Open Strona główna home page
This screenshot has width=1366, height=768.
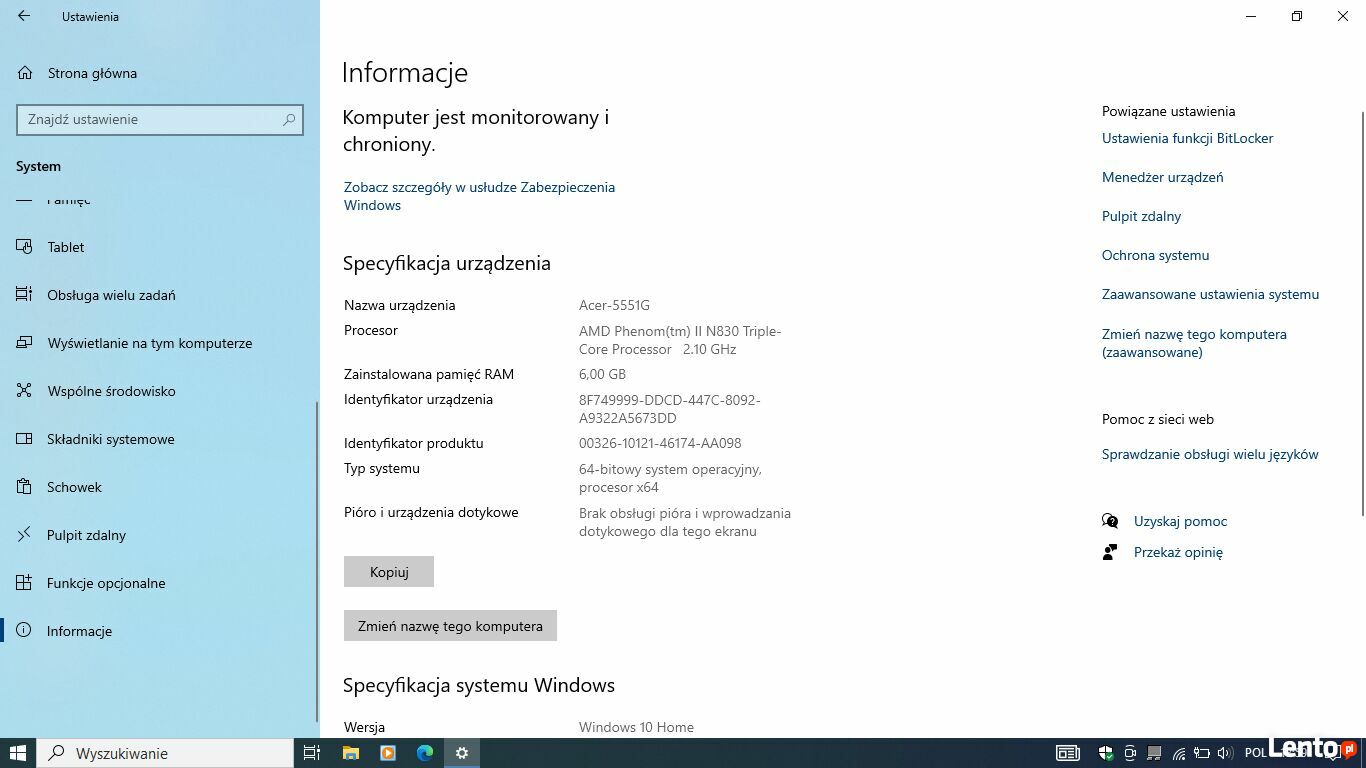[x=92, y=73]
